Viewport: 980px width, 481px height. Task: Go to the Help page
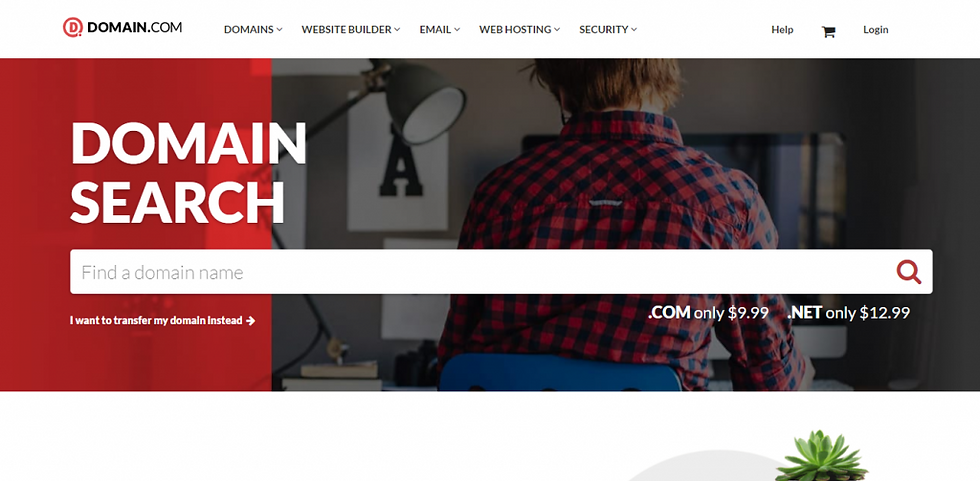pos(782,29)
